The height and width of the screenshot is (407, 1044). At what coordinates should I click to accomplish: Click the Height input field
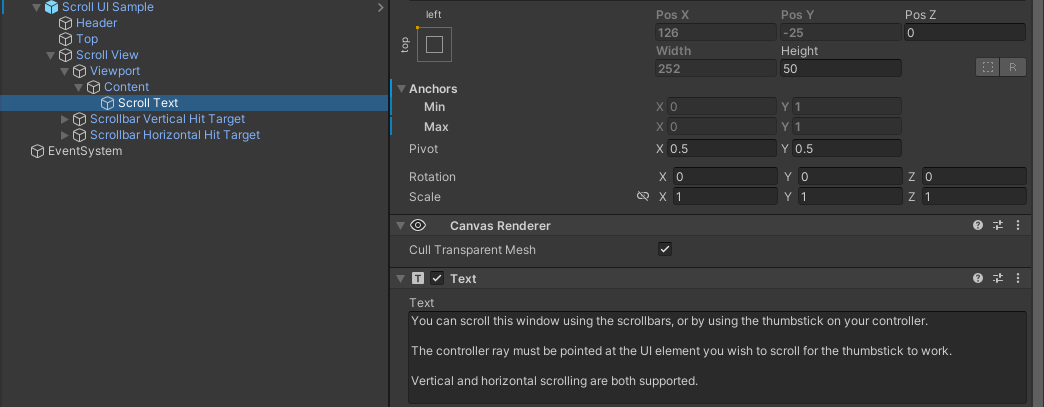(840, 68)
